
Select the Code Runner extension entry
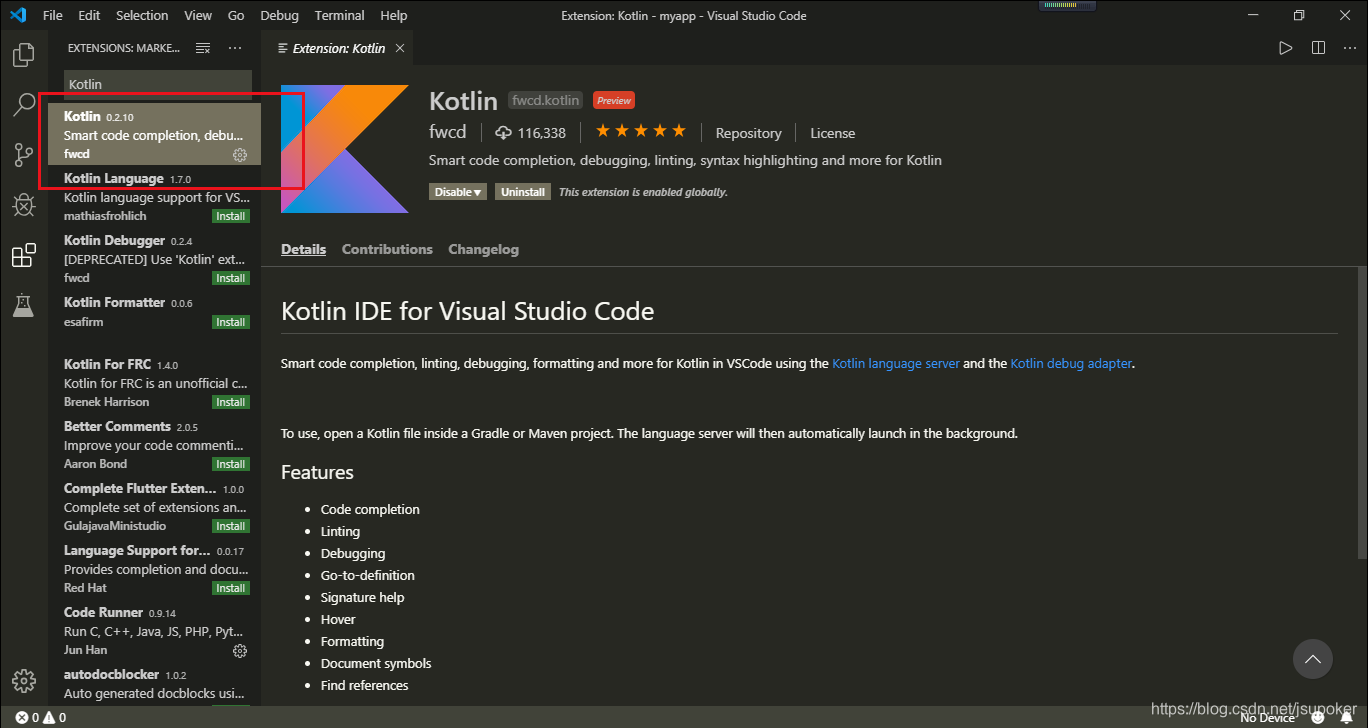155,630
